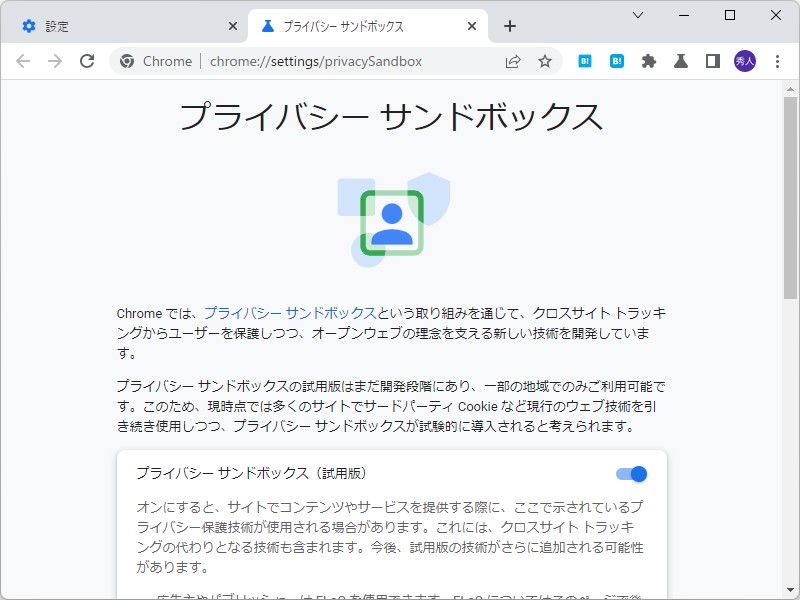
Task: Click the back navigation arrow
Action: point(23,61)
